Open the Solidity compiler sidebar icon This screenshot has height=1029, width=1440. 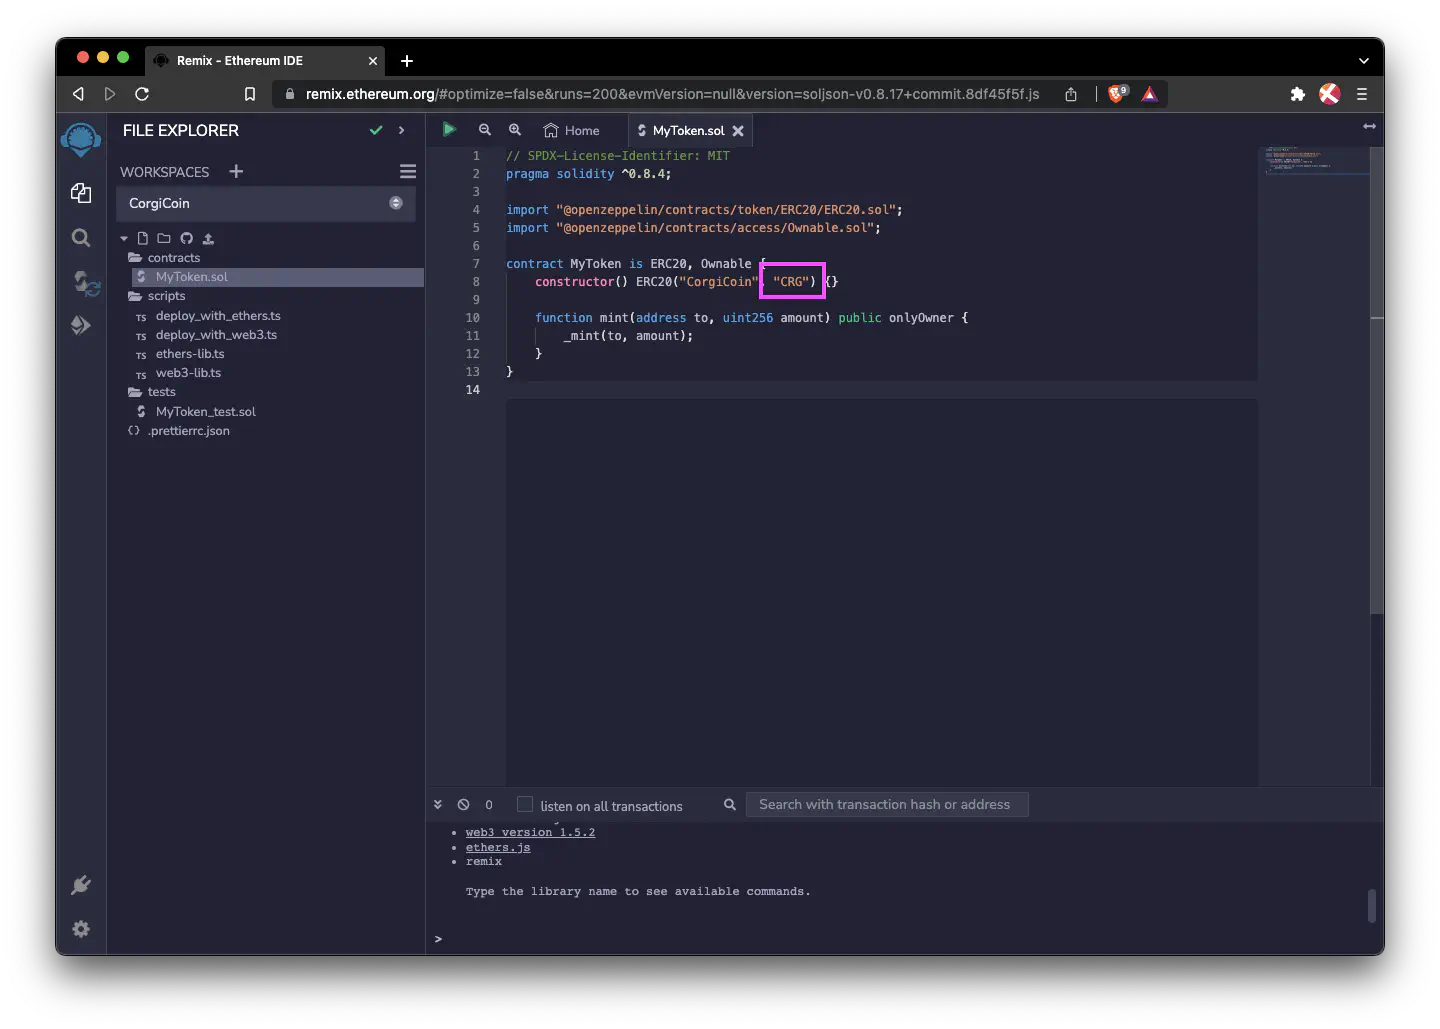86,283
